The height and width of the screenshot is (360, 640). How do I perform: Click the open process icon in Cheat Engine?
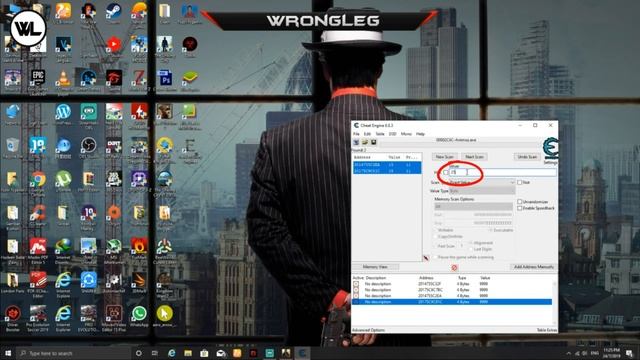pos(356,142)
